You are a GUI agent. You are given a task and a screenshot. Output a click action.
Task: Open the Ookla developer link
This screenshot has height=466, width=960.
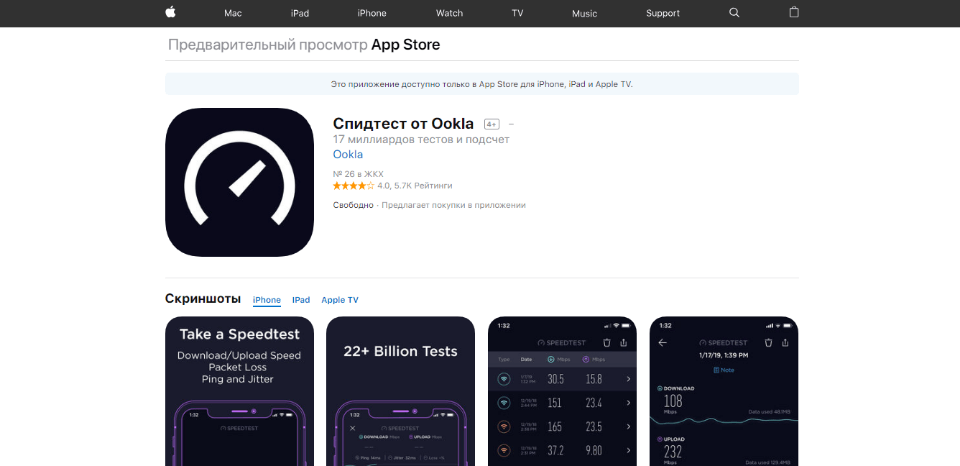coord(348,154)
